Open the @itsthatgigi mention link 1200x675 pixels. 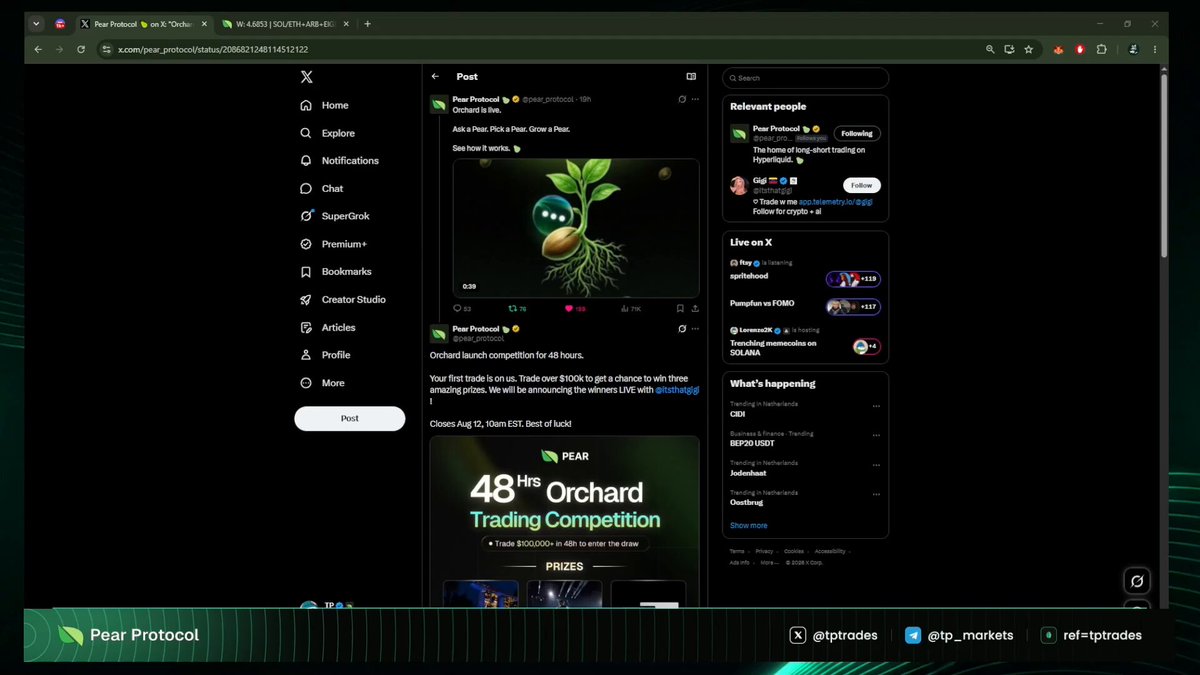pyautogui.click(x=677, y=390)
